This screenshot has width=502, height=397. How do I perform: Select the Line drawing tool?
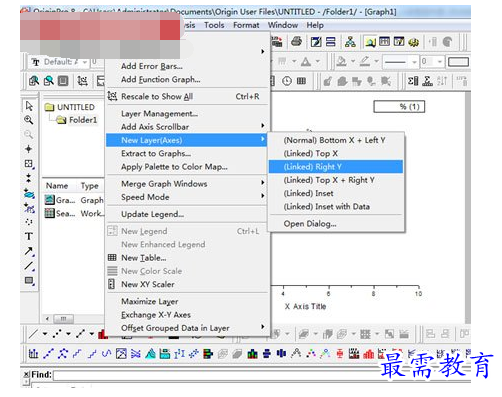point(29,266)
